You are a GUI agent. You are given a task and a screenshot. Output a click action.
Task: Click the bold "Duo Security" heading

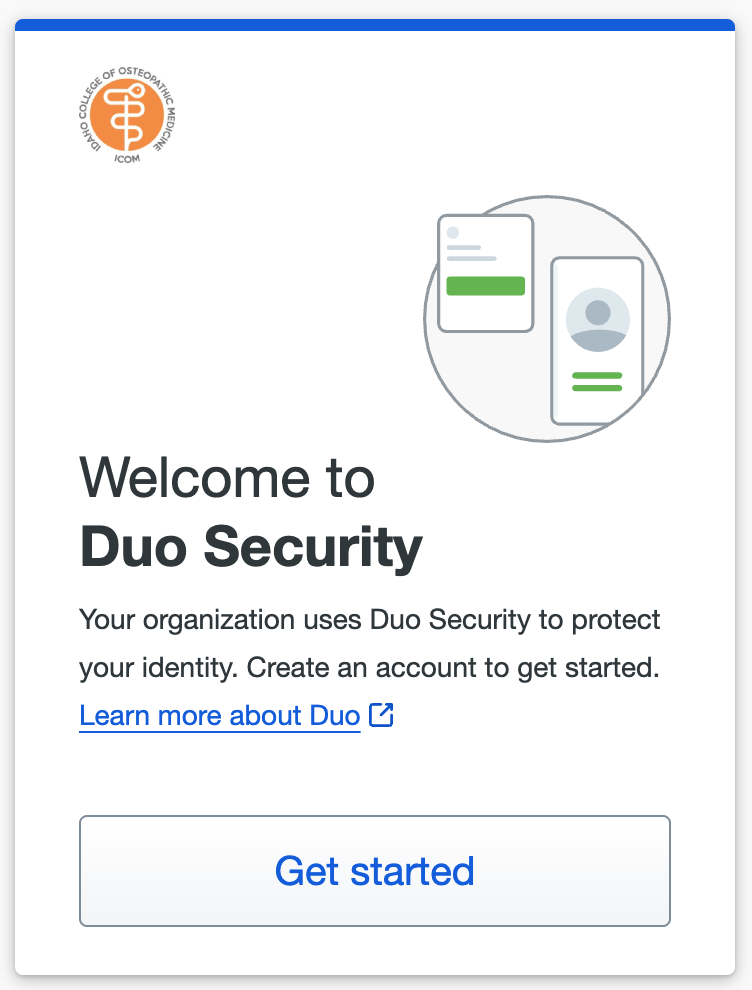point(251,547)
